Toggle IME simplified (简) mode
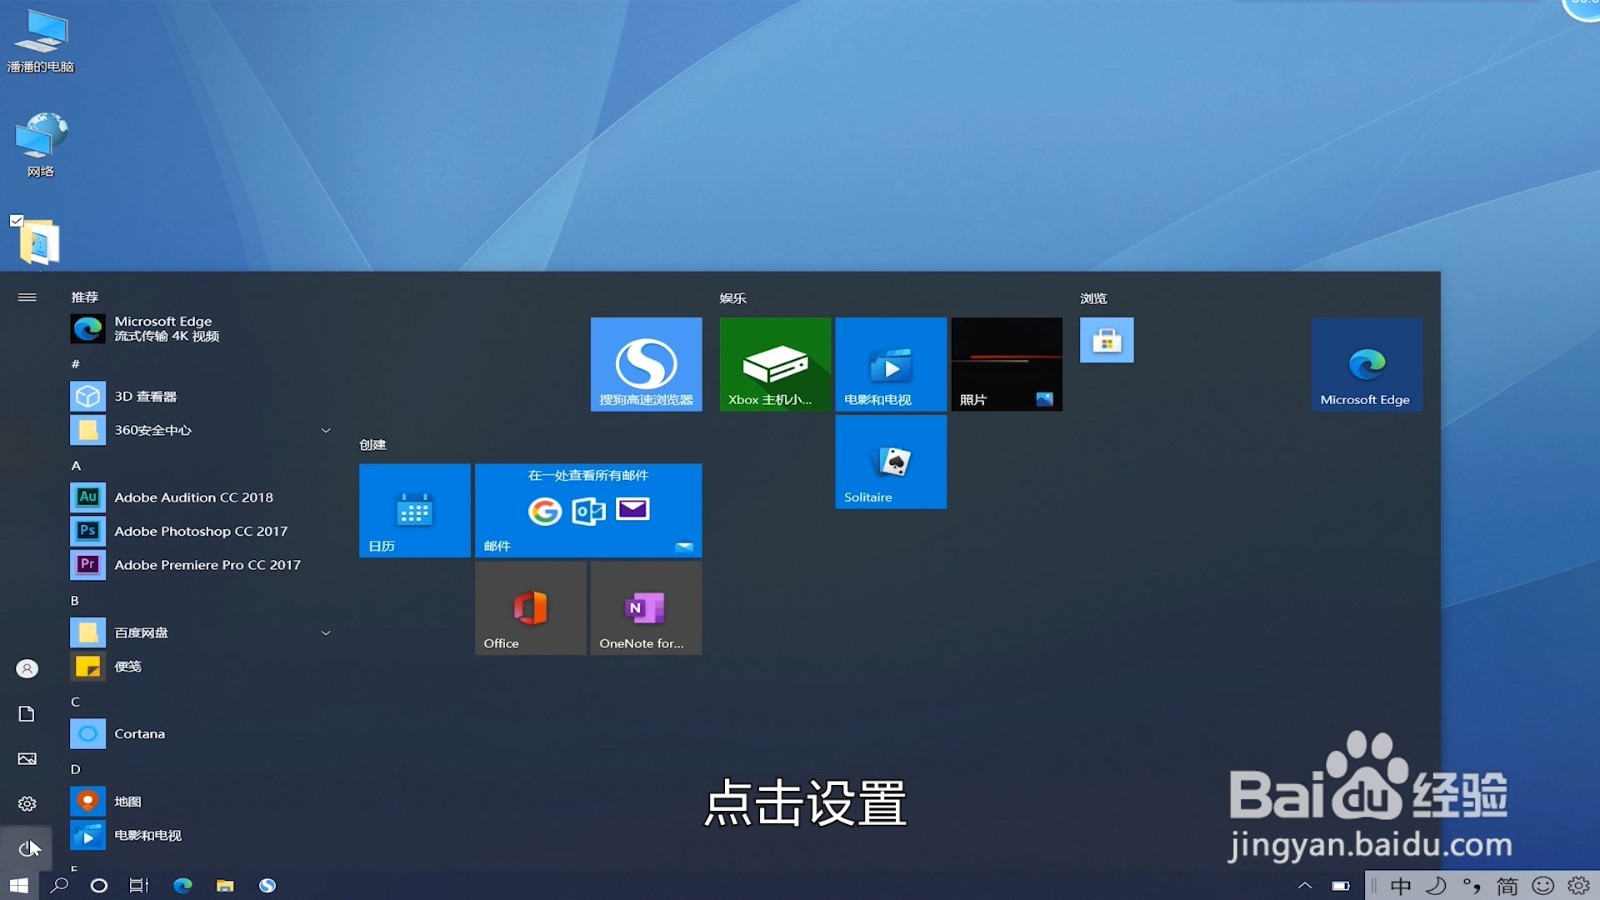The height and width of the screenshot is (900, 1600). coord(1507,886)
